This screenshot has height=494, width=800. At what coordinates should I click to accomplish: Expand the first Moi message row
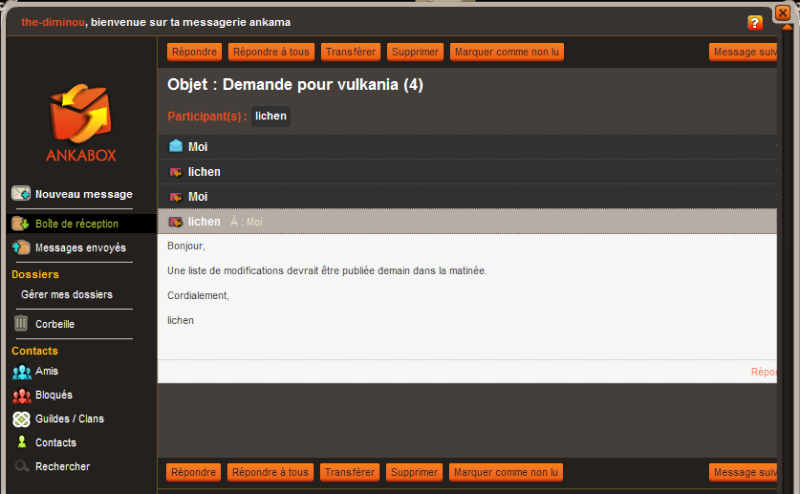(x=467, y=147)
